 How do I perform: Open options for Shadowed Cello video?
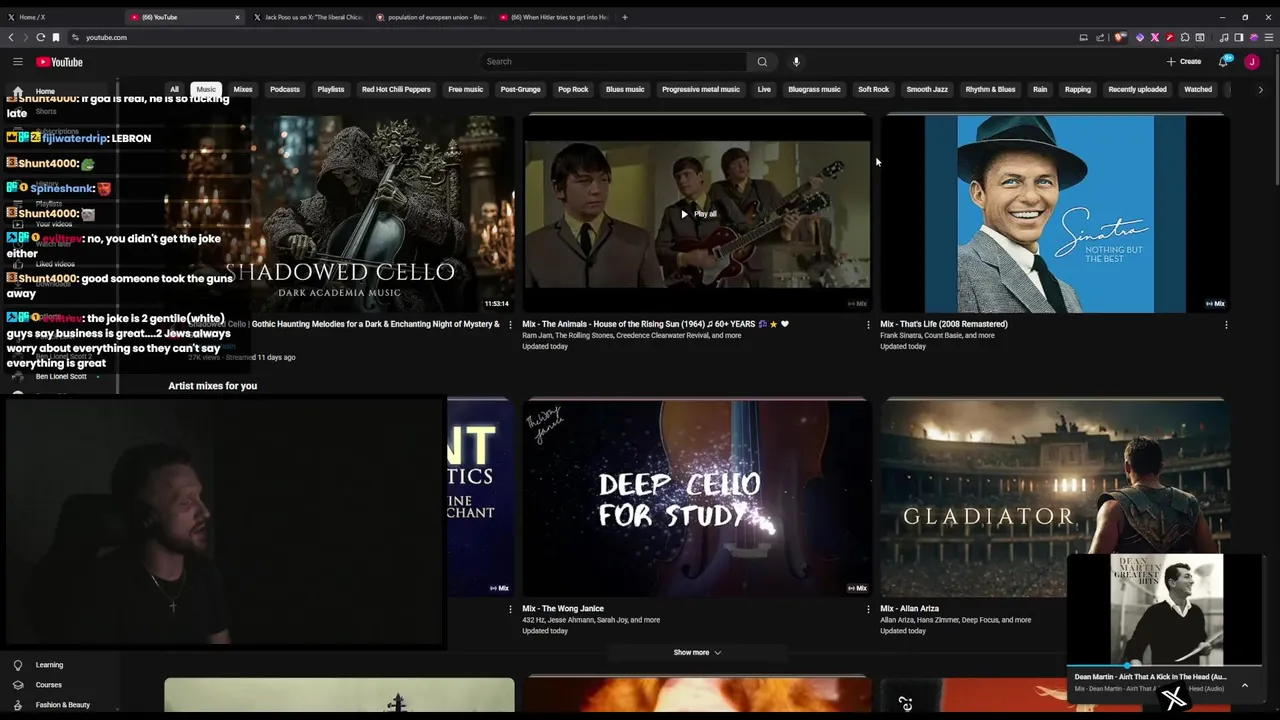(x=510, y=324)
